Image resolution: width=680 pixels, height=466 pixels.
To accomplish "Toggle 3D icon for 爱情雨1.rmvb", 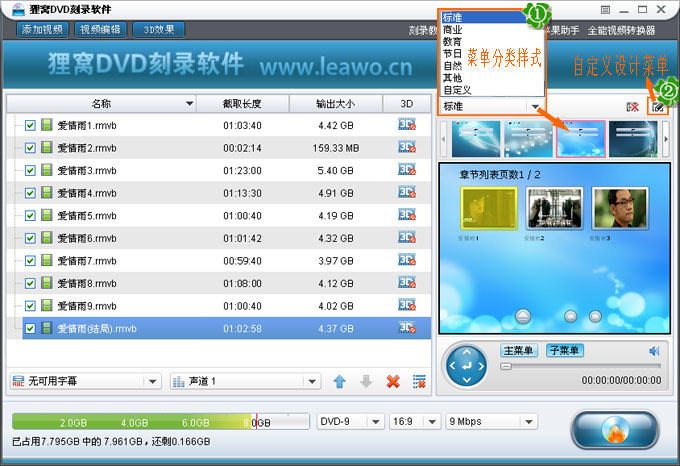I will tap(407, 124).
